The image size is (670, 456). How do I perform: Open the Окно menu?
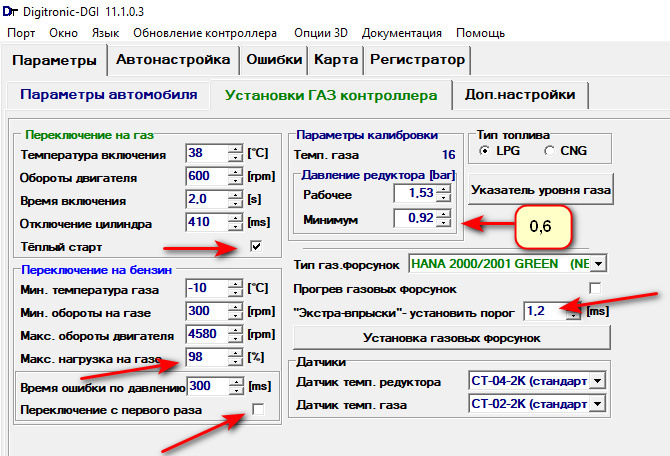click(63, 33)
